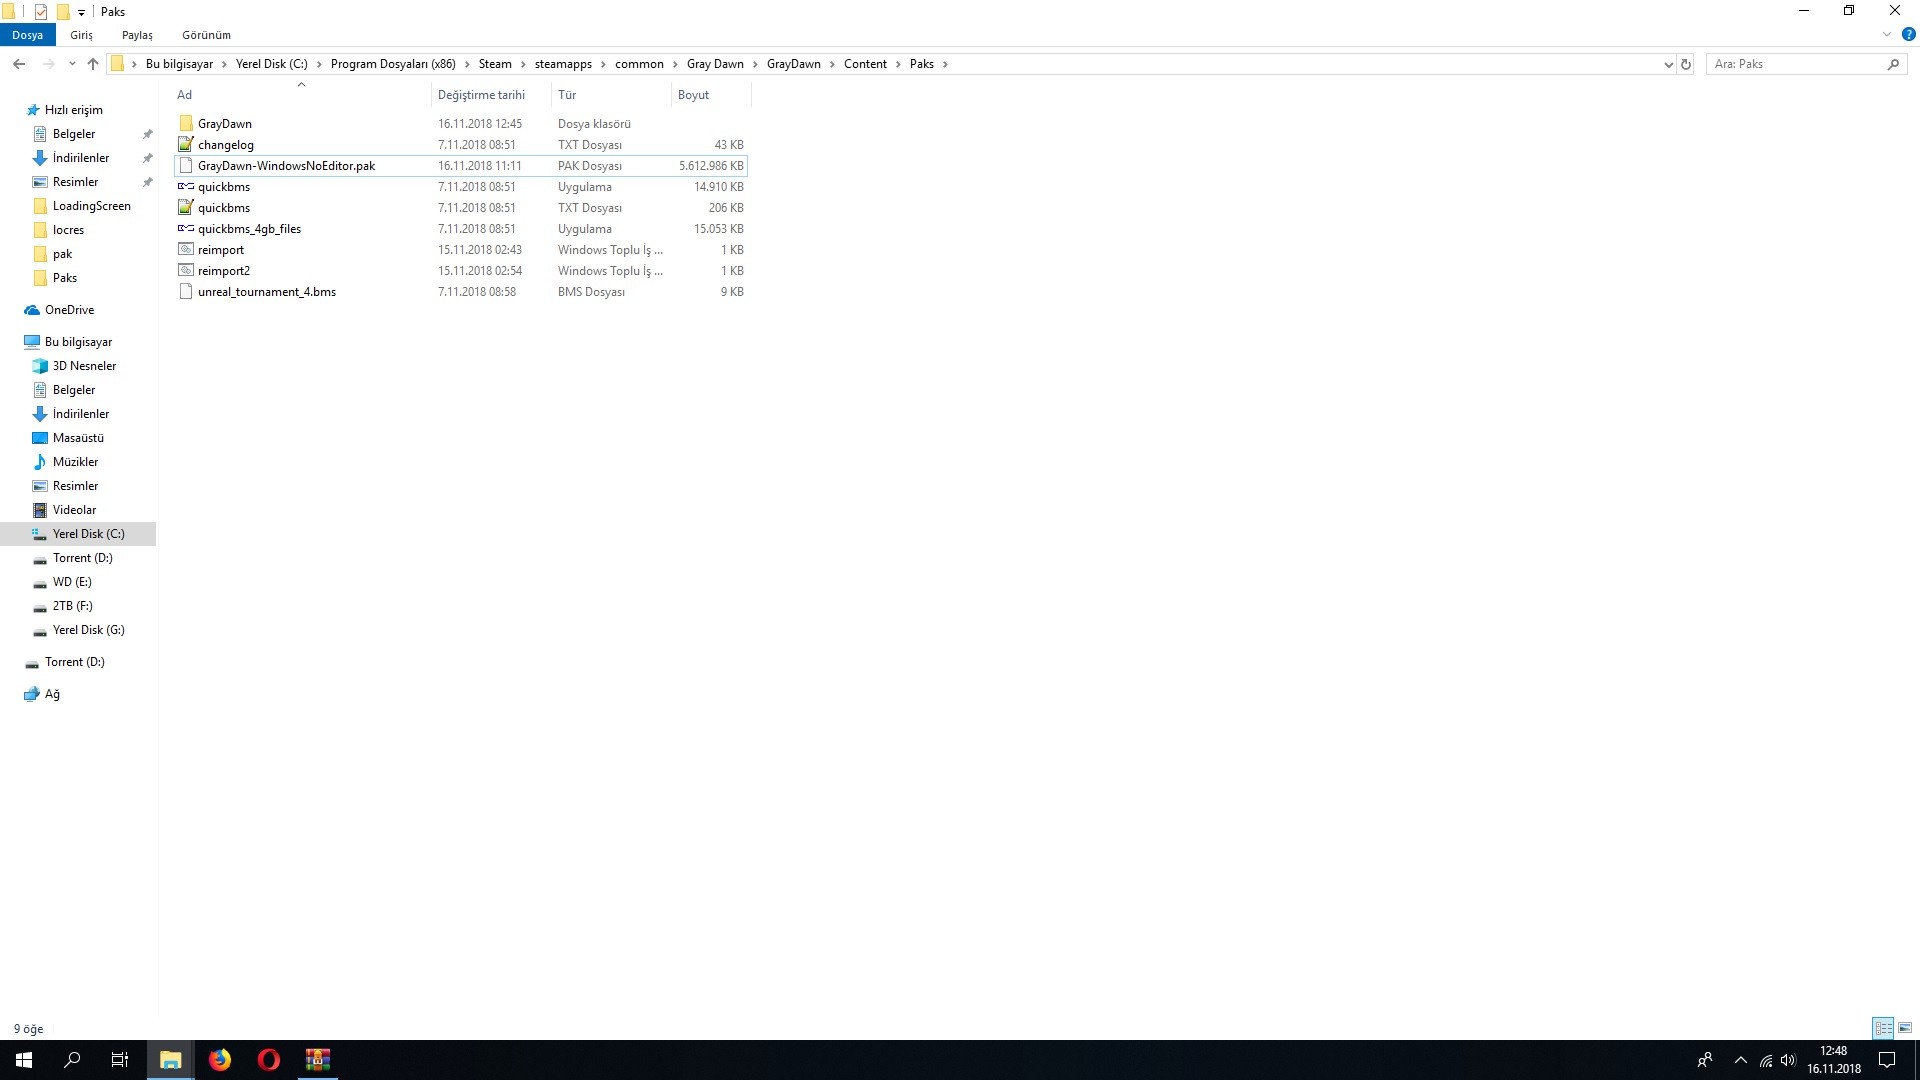Sort by Değiştirme tarihi column

point(491,95)
